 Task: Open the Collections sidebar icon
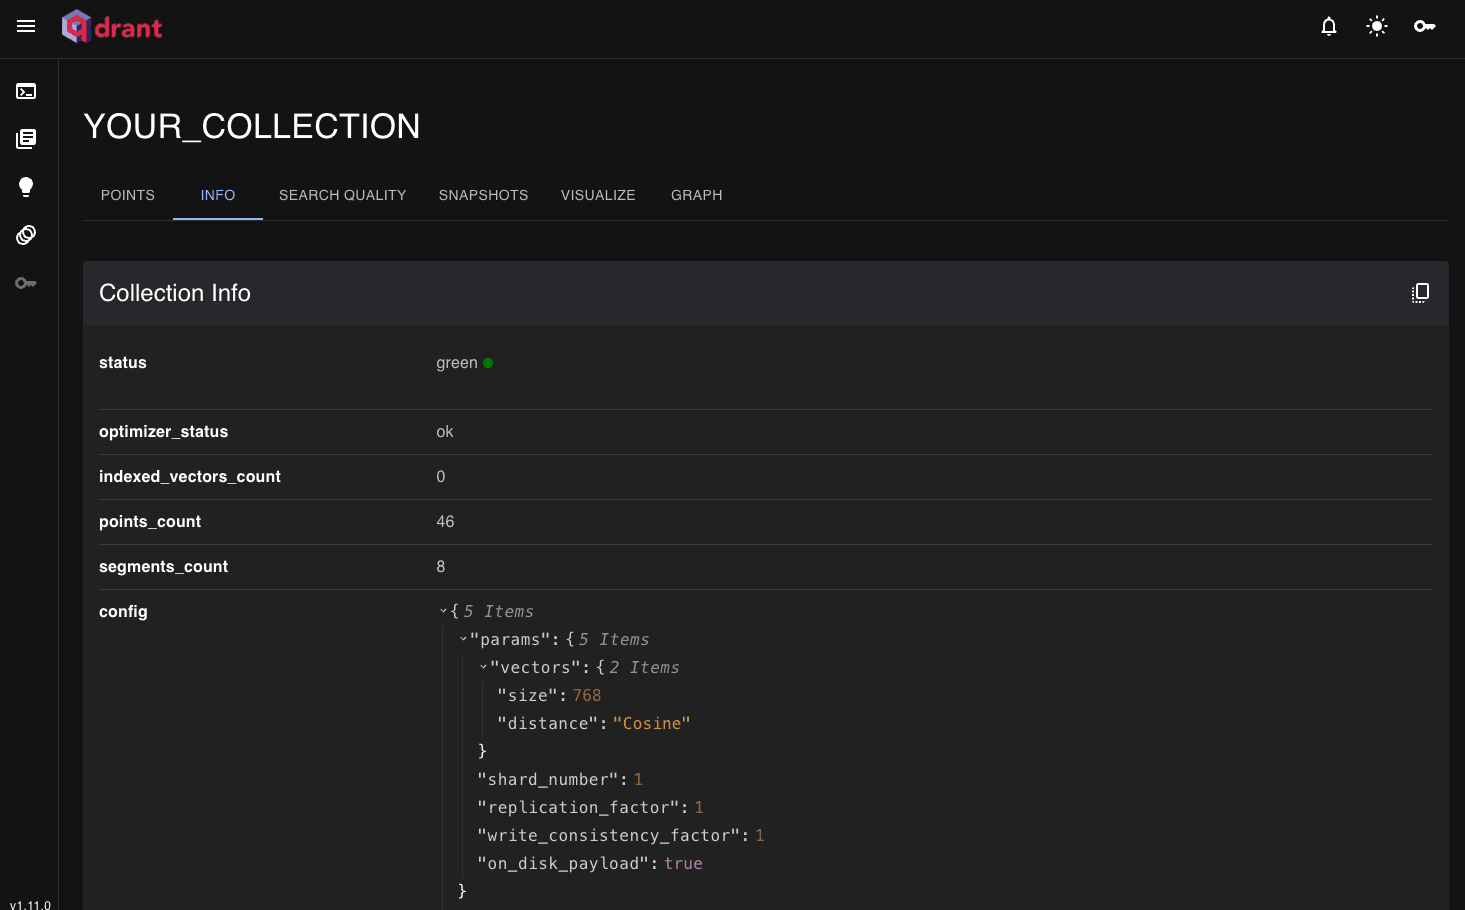26,139
